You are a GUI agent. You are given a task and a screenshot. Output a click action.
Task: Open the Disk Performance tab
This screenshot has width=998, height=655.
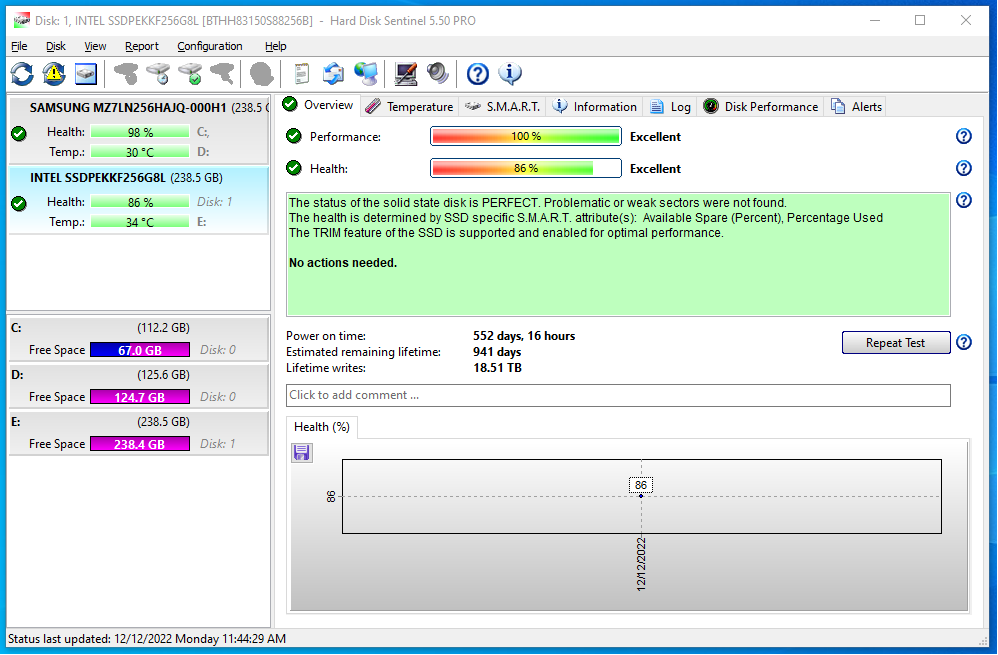coord(760,106)
